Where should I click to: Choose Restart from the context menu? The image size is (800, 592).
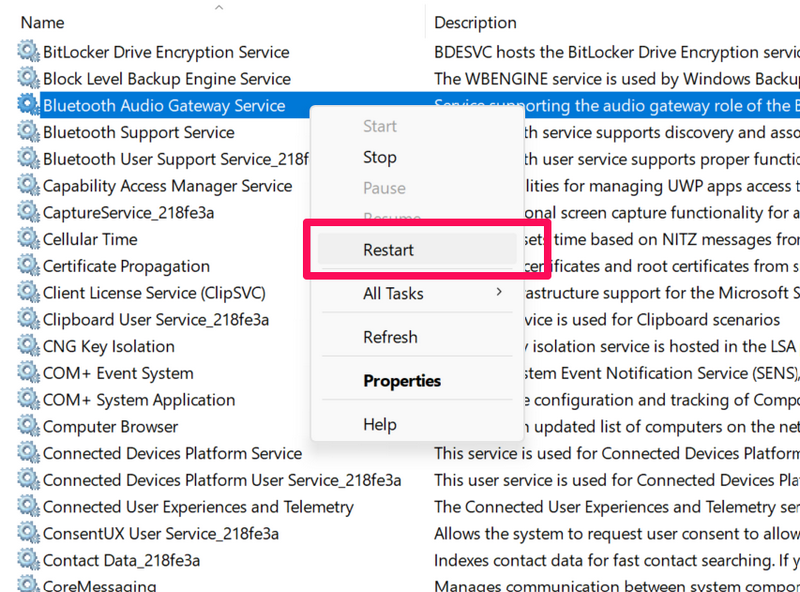[x=389, y=250]
